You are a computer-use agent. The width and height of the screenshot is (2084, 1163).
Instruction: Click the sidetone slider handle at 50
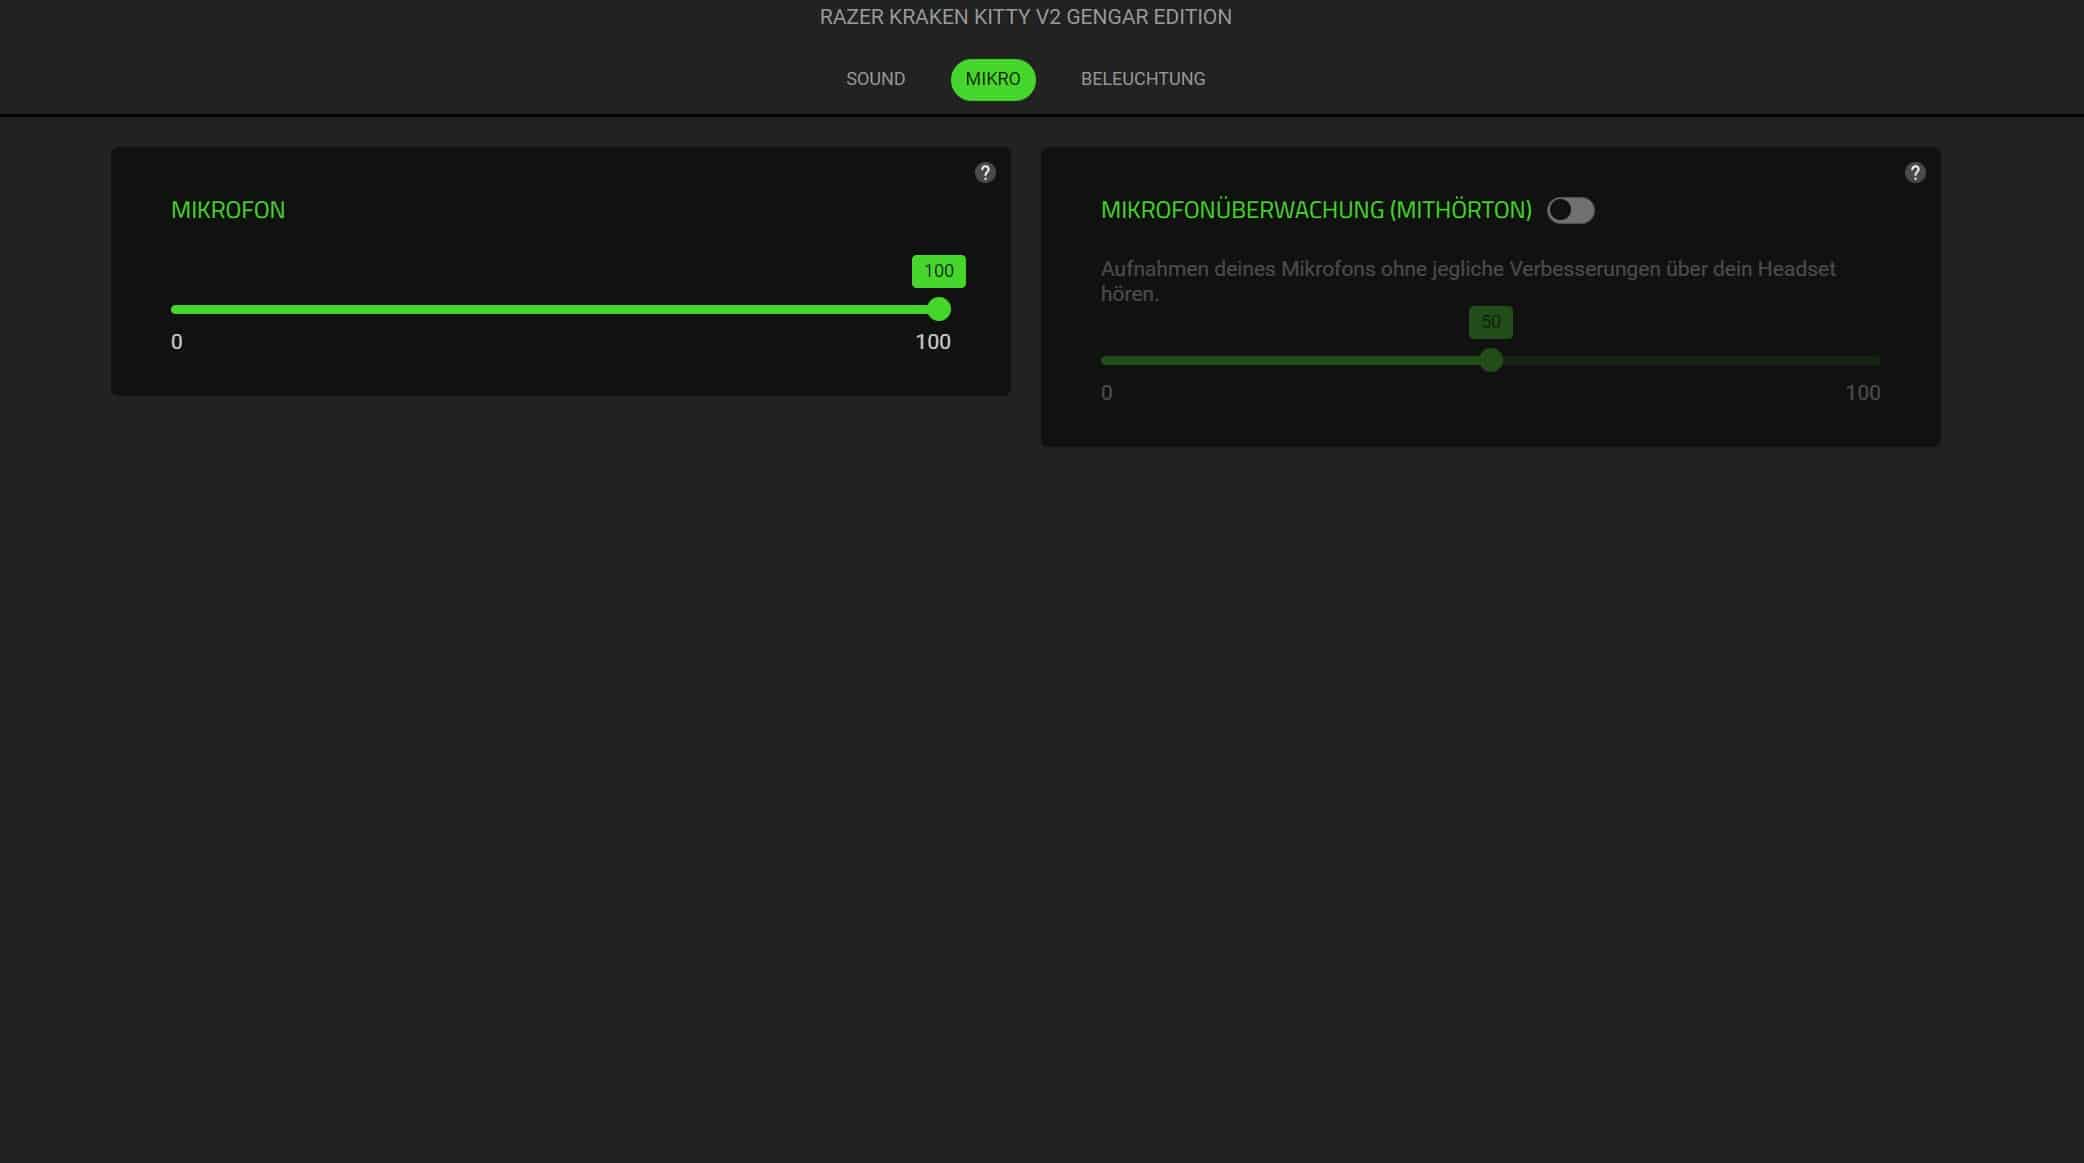[1490, 360]
